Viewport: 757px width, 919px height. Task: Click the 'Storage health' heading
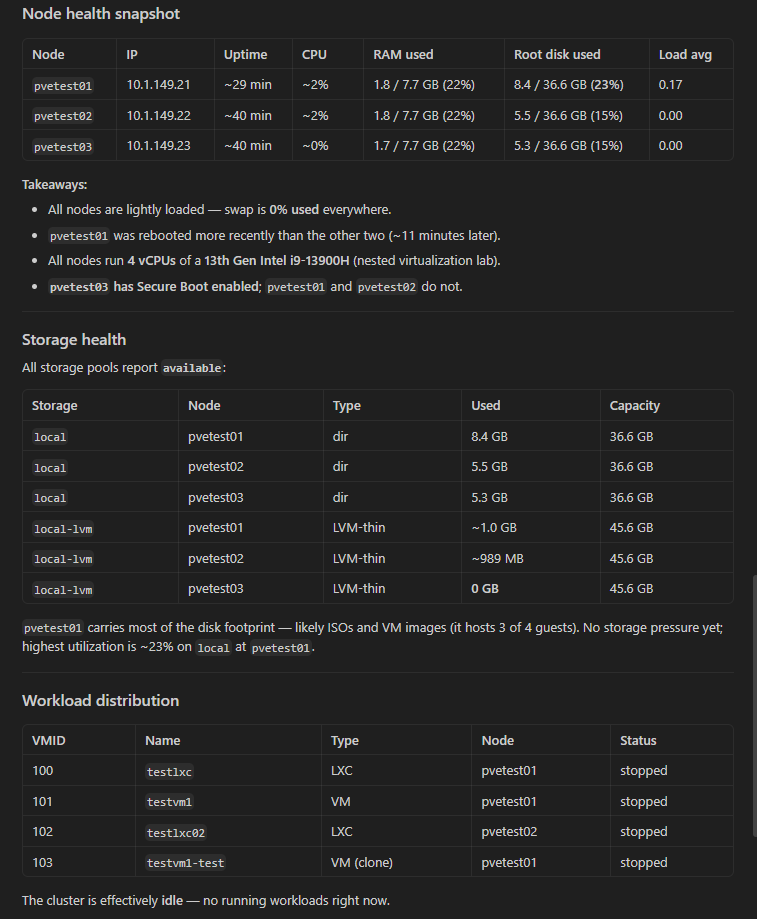pos(74,340)
